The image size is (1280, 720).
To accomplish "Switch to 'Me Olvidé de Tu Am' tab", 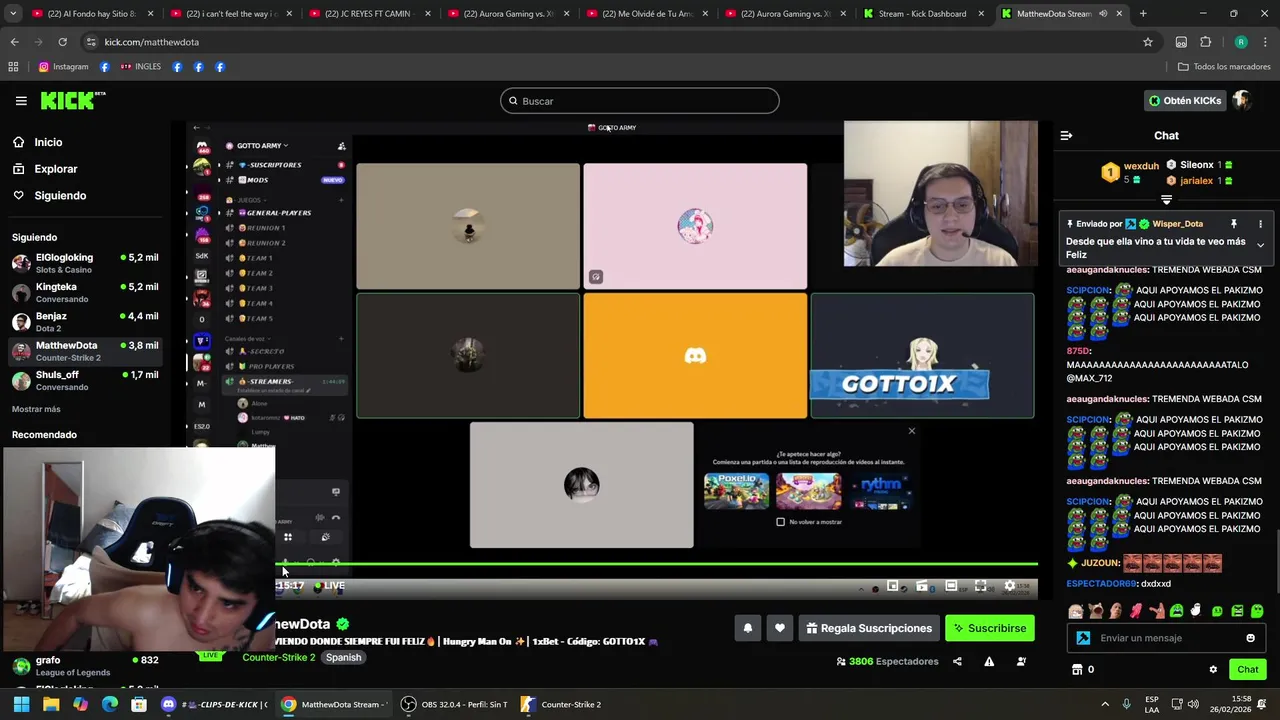I will (646, 14).
